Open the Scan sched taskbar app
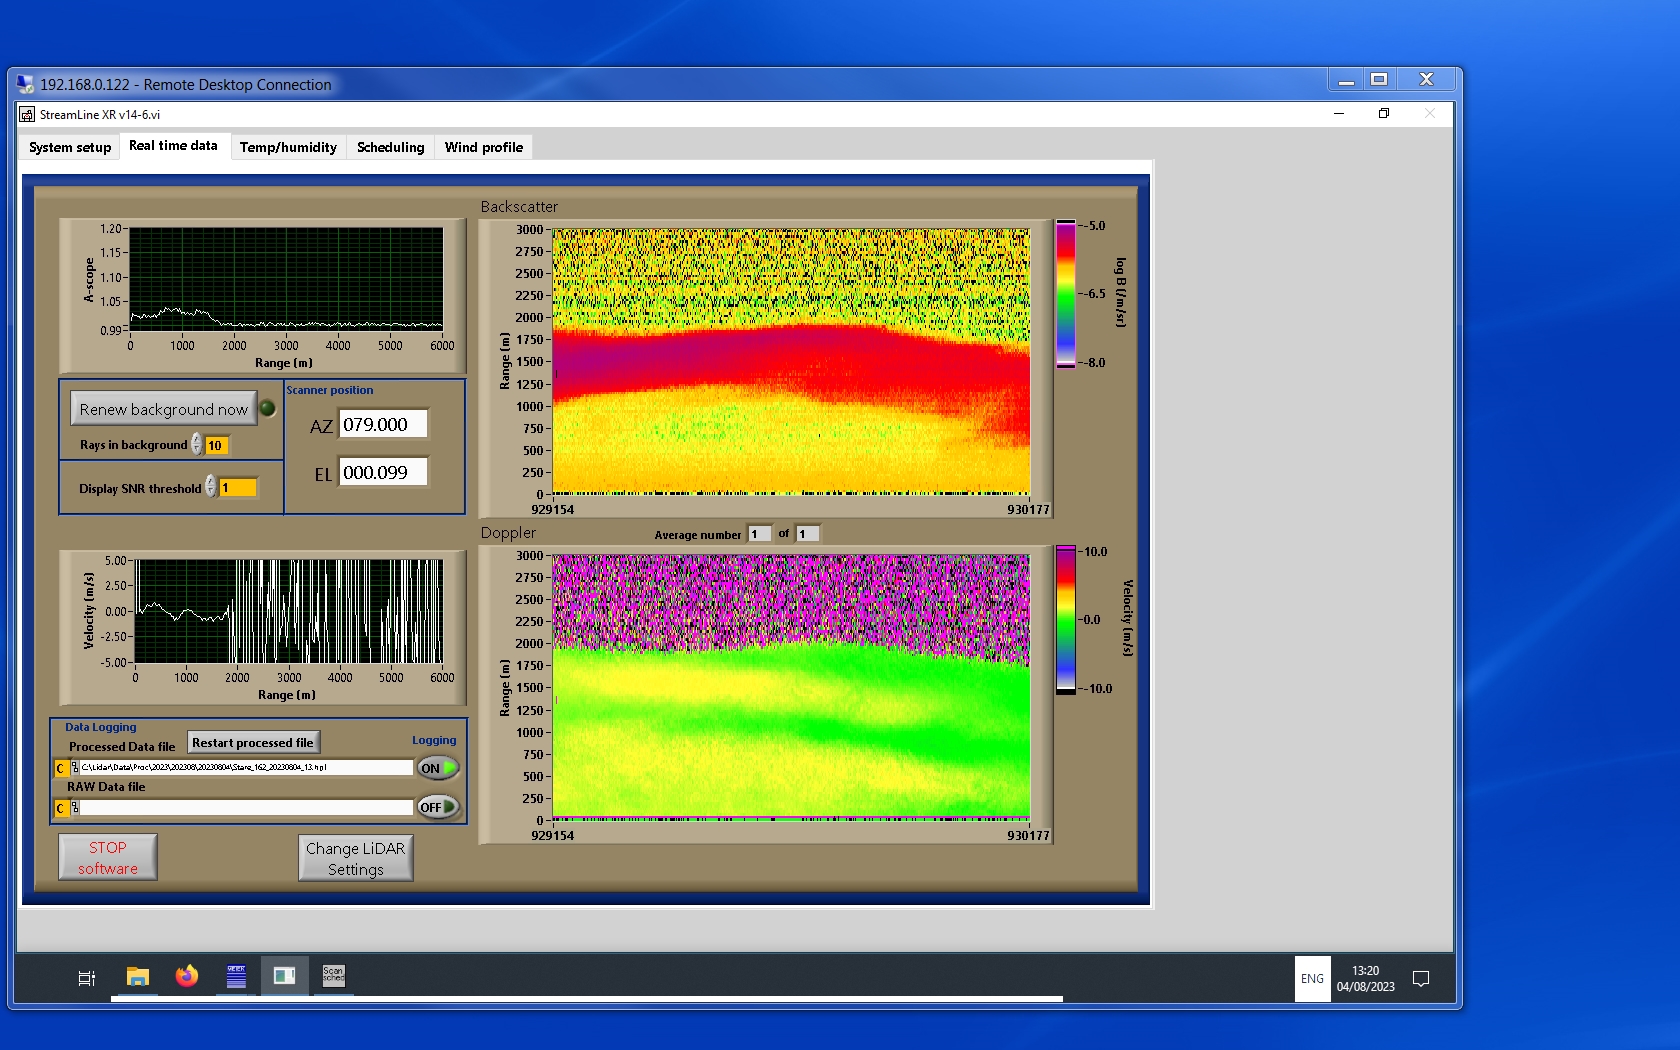This screenshot has height=1050, width=1680. click(x=333, y=976)
